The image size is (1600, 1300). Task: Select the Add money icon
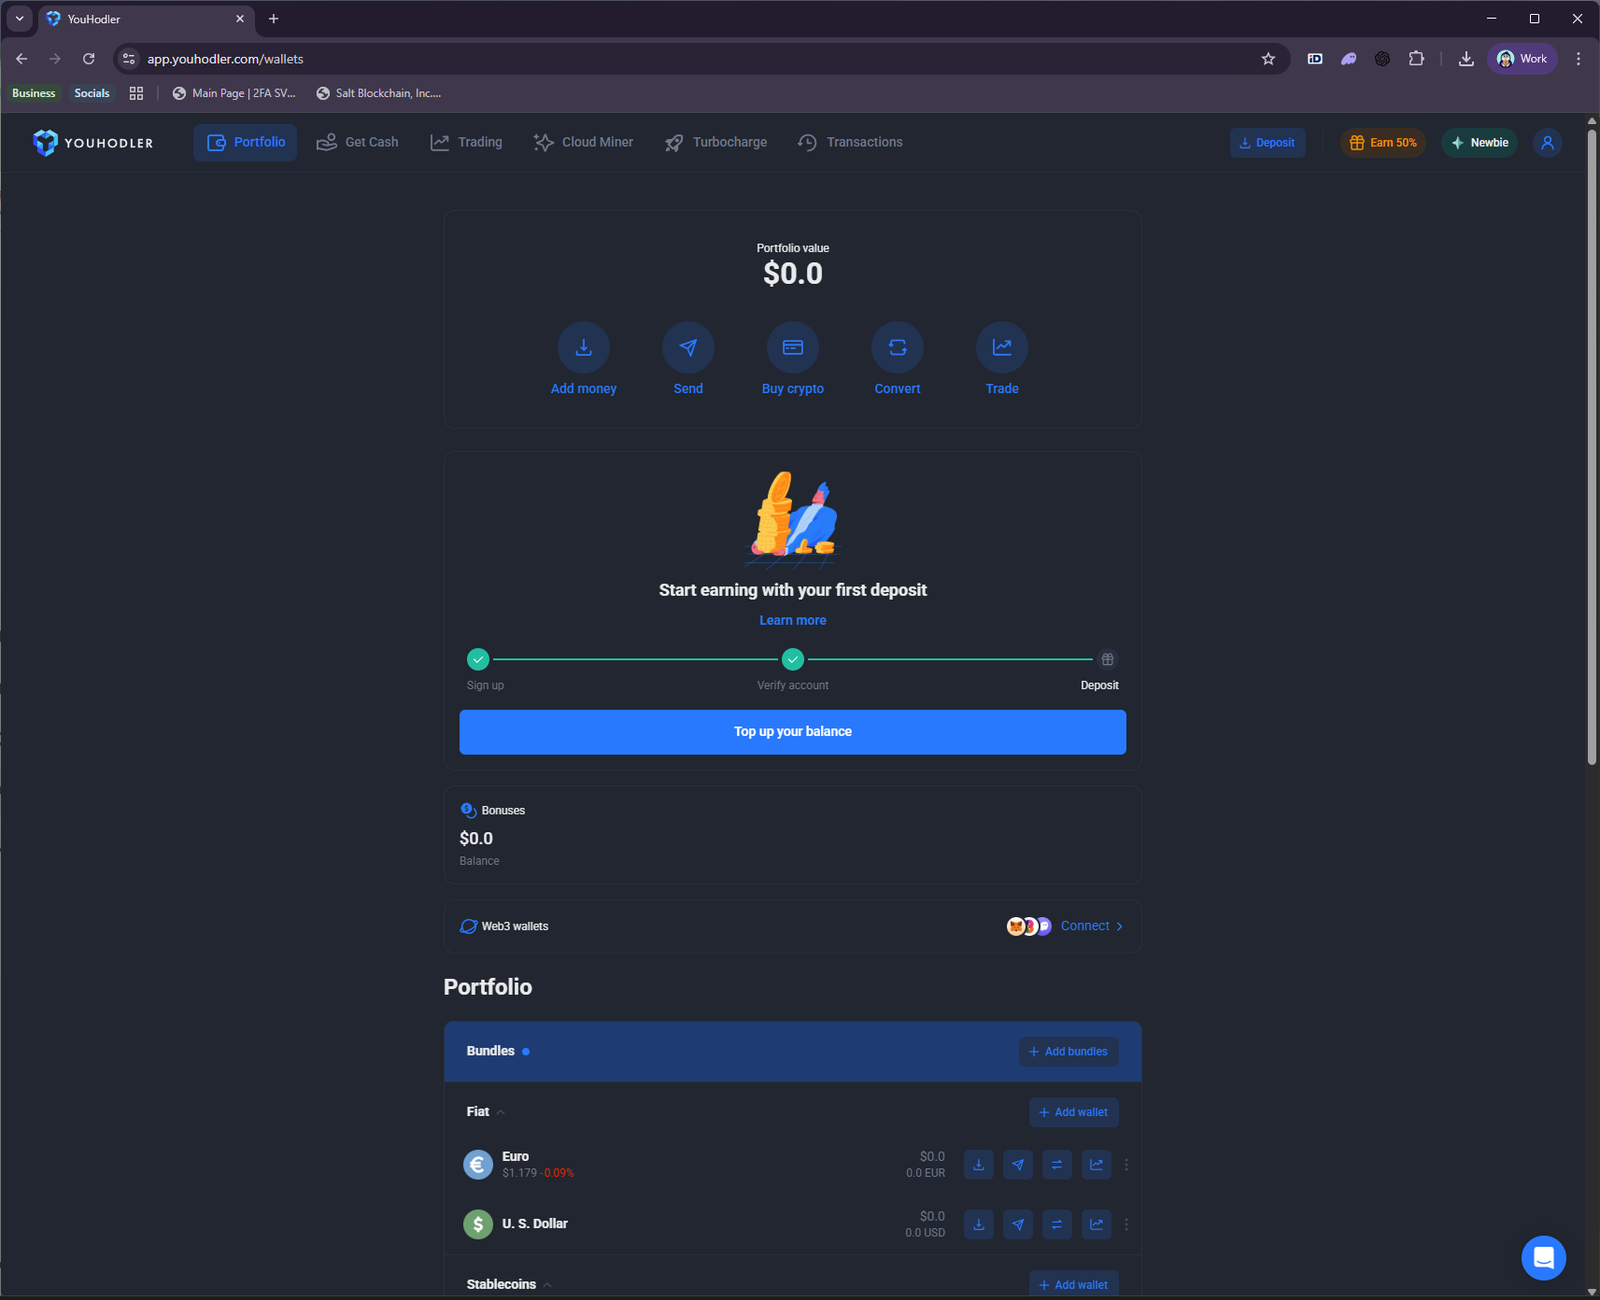(584, 347)
